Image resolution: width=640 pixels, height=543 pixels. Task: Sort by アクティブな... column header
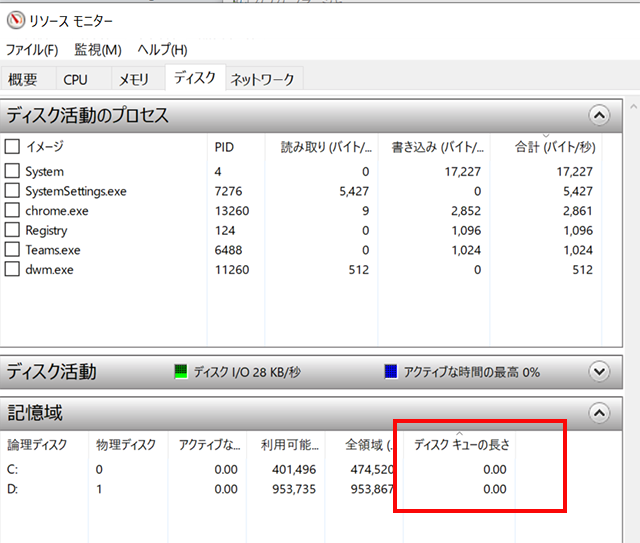(210, 445)
